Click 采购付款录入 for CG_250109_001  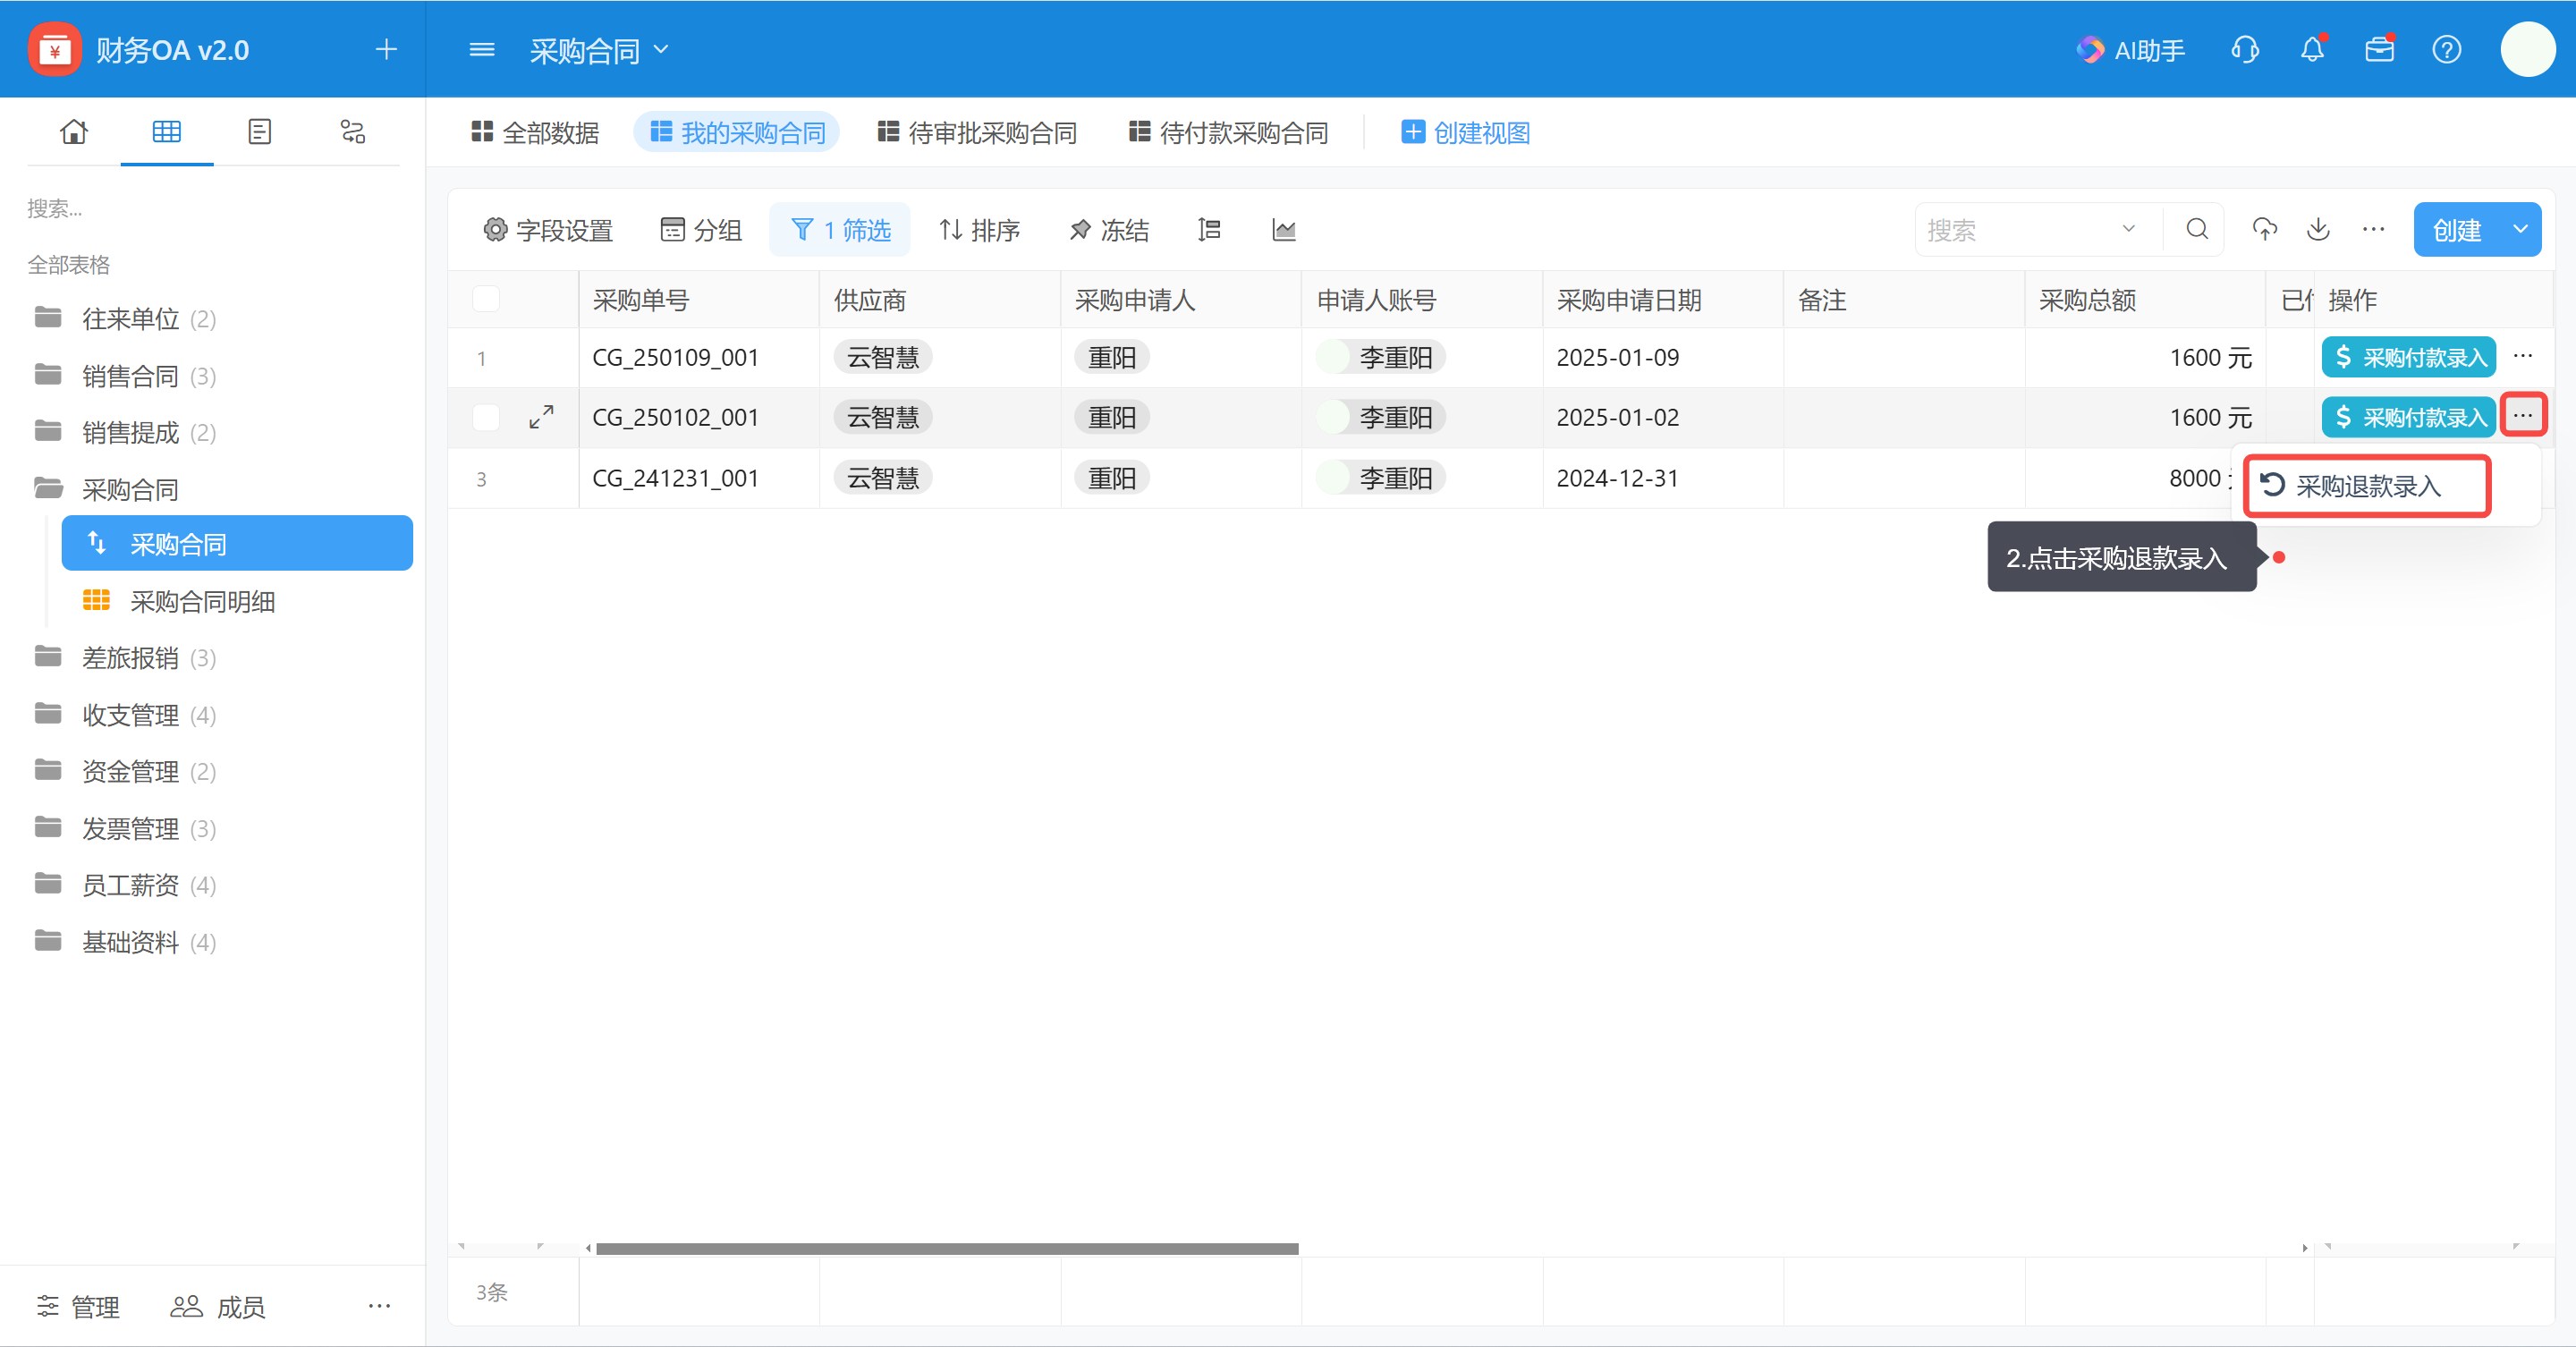(2408, 357)
